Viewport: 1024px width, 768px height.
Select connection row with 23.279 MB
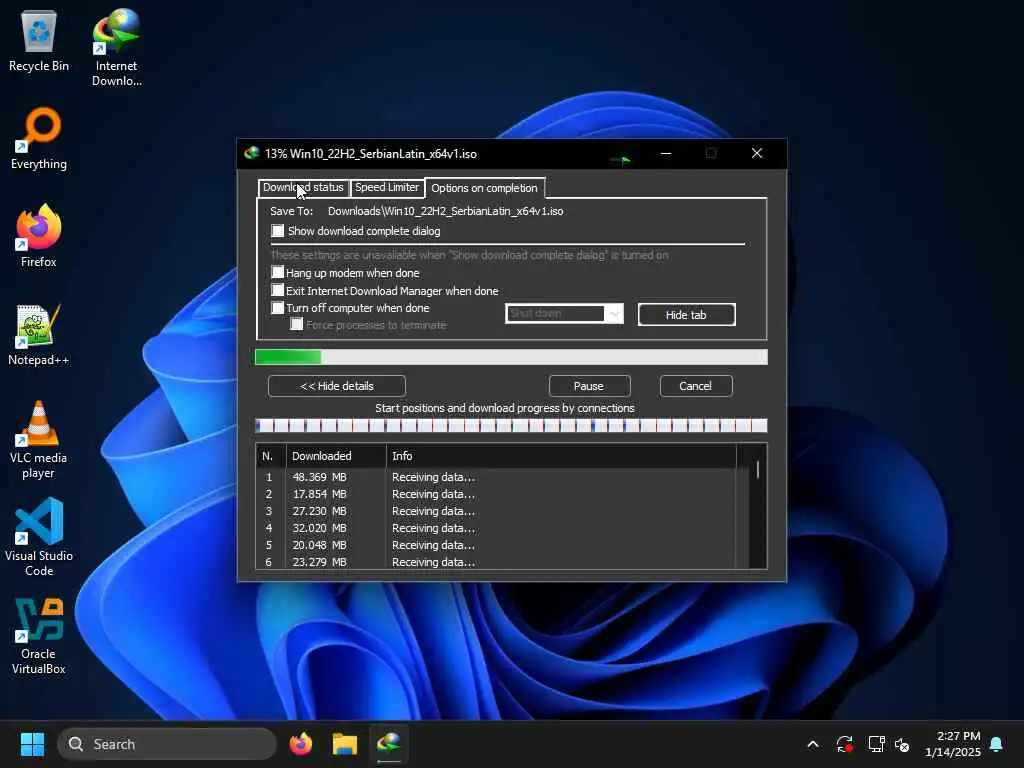tap(496, 562)
